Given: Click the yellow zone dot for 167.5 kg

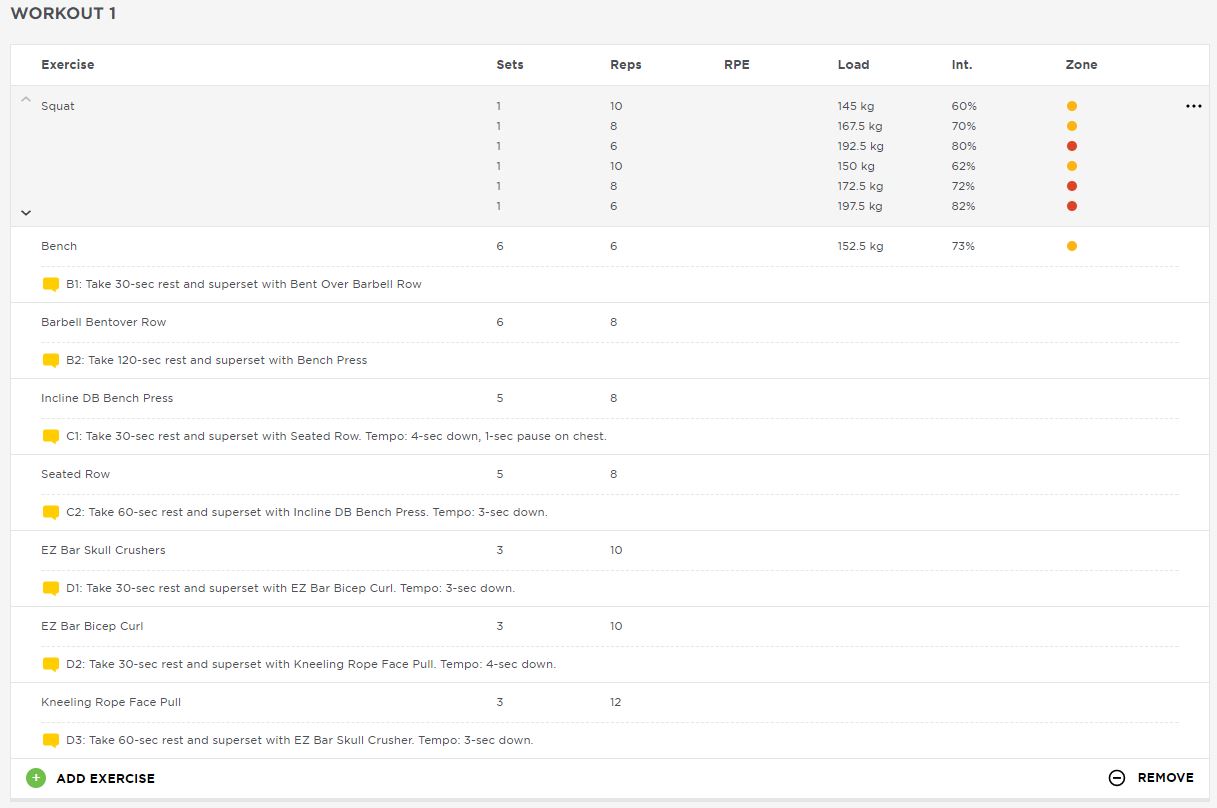Looking at the screenshot, I should click(1072, 126).
